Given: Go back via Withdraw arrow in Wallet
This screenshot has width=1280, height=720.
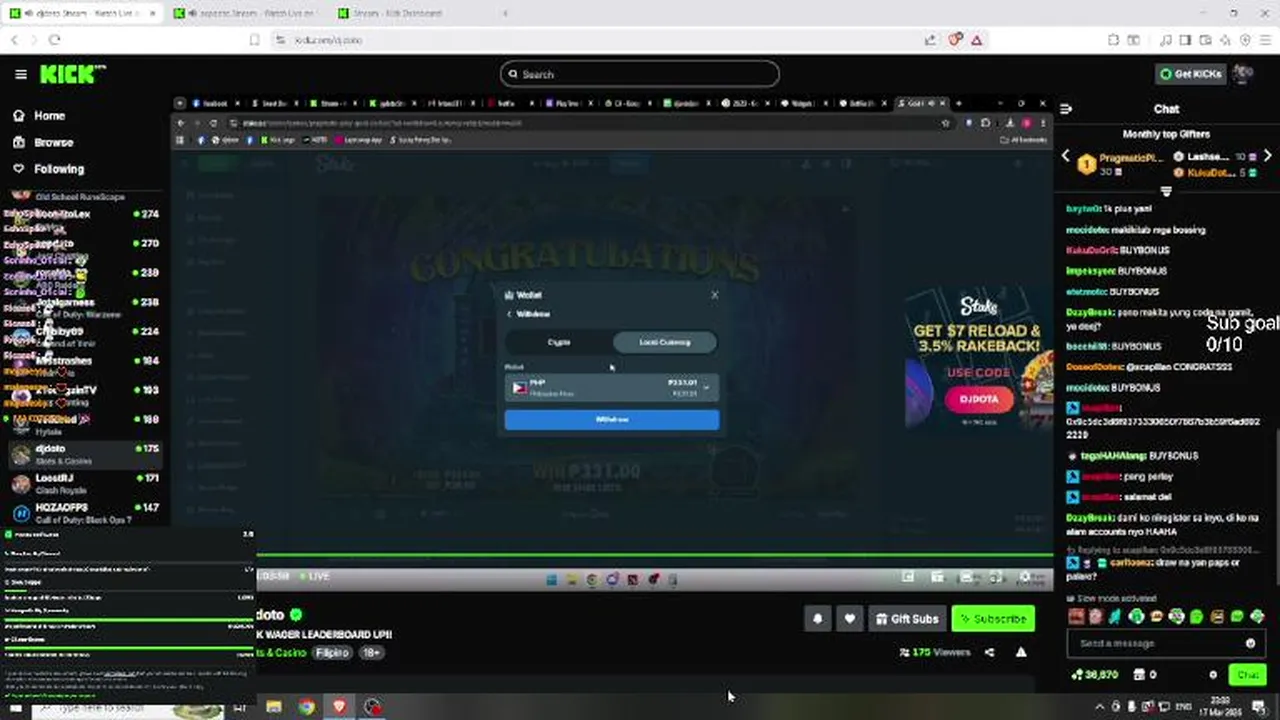Looking at the screenshot, I should point(510,314).
